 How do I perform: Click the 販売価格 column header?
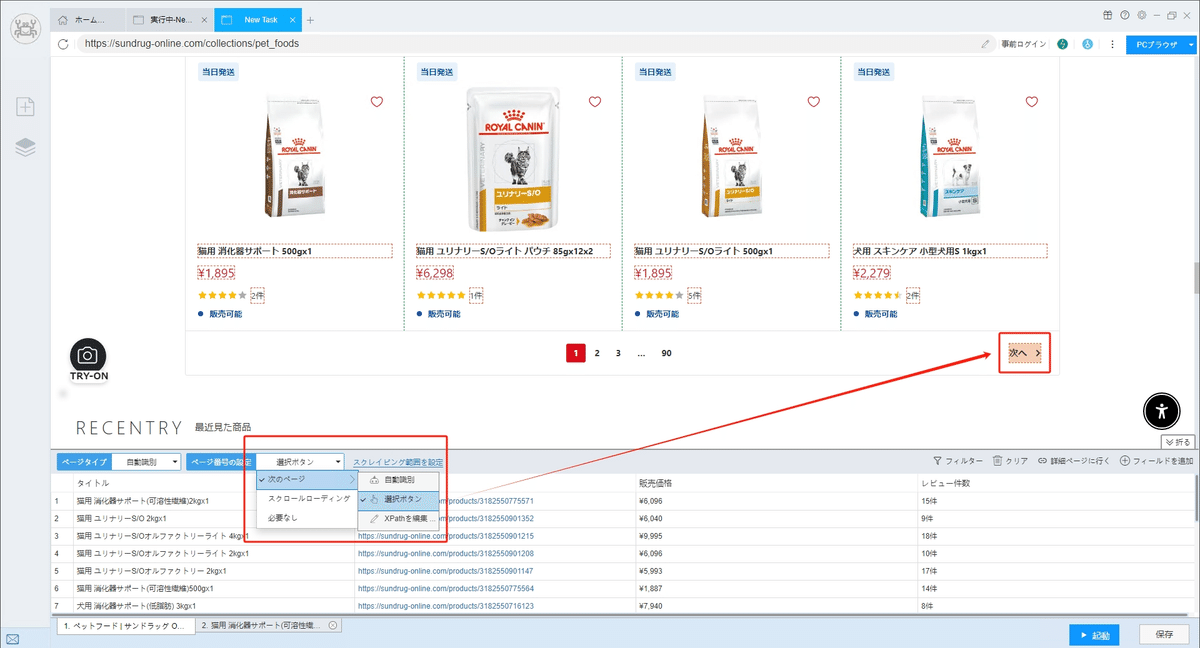point(658,483)
